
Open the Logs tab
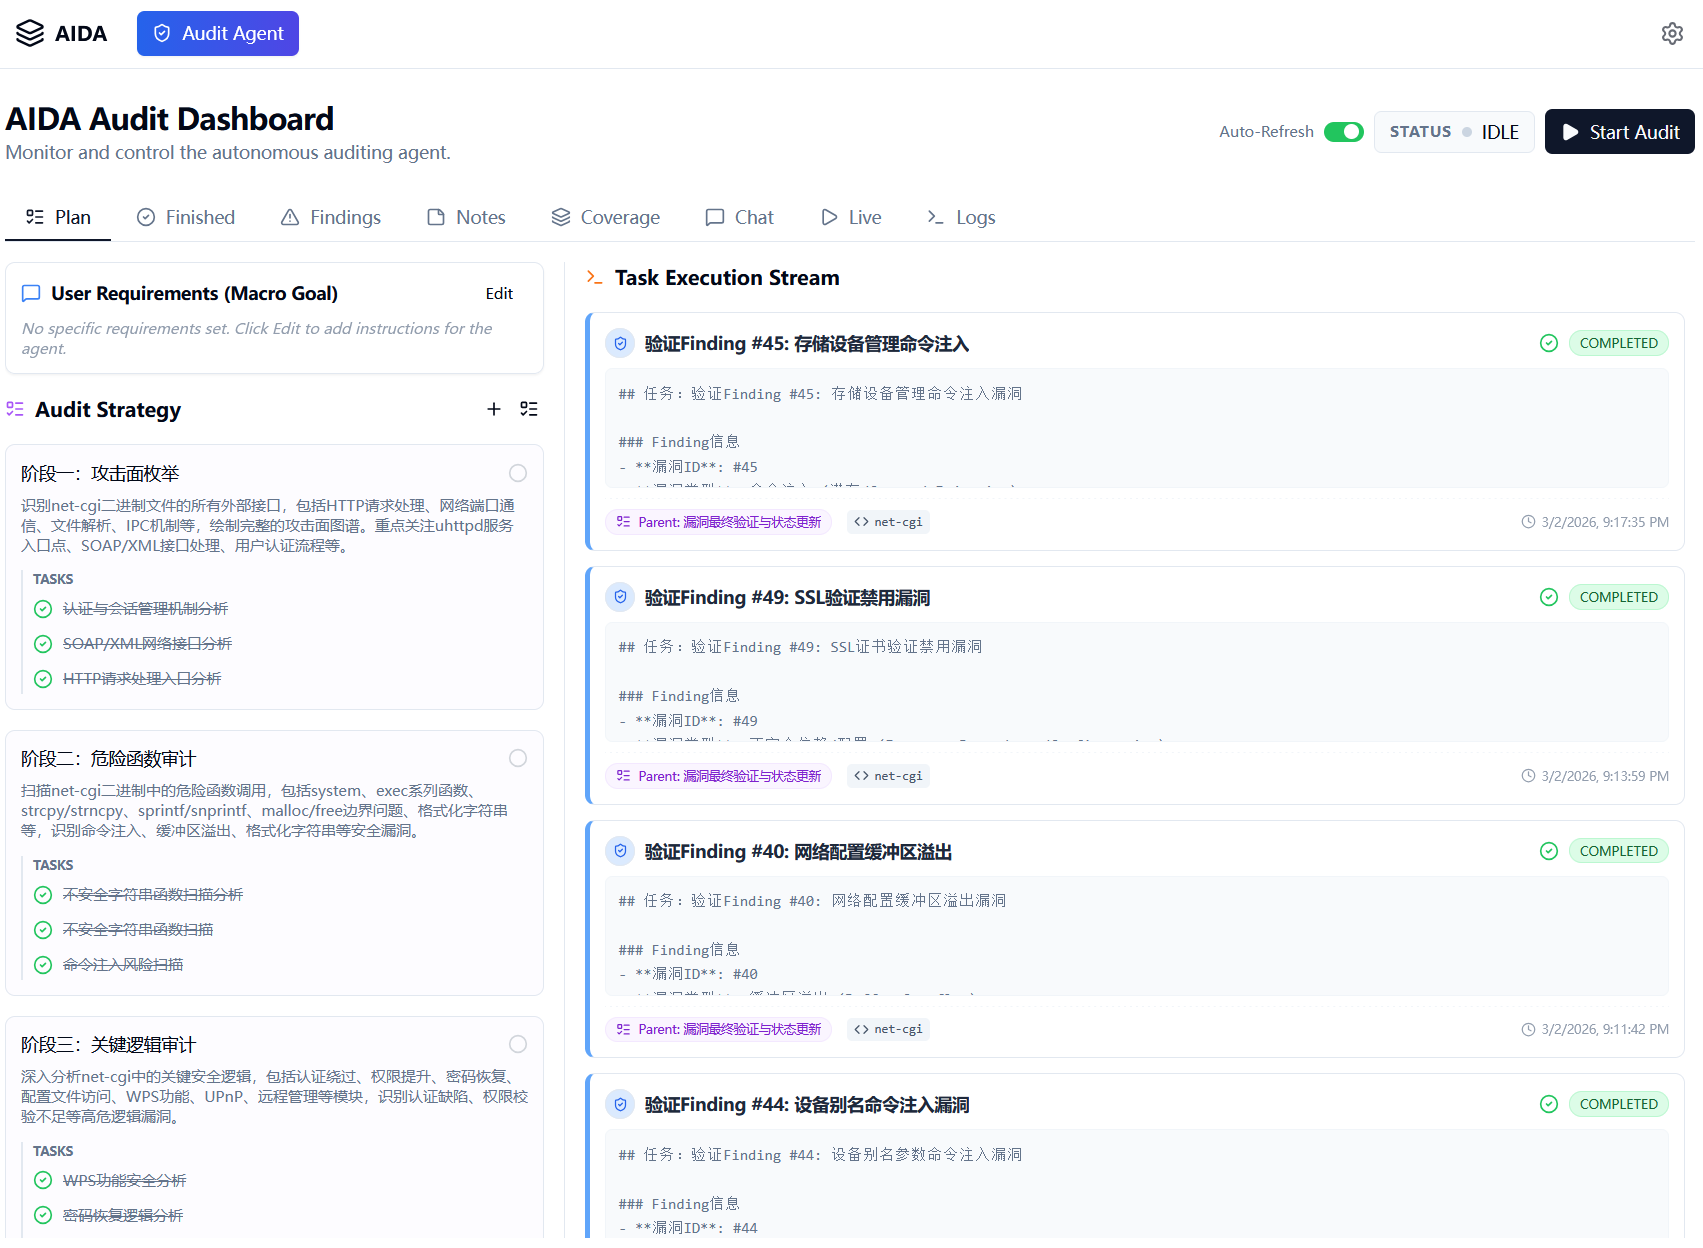tap(961, 217)
